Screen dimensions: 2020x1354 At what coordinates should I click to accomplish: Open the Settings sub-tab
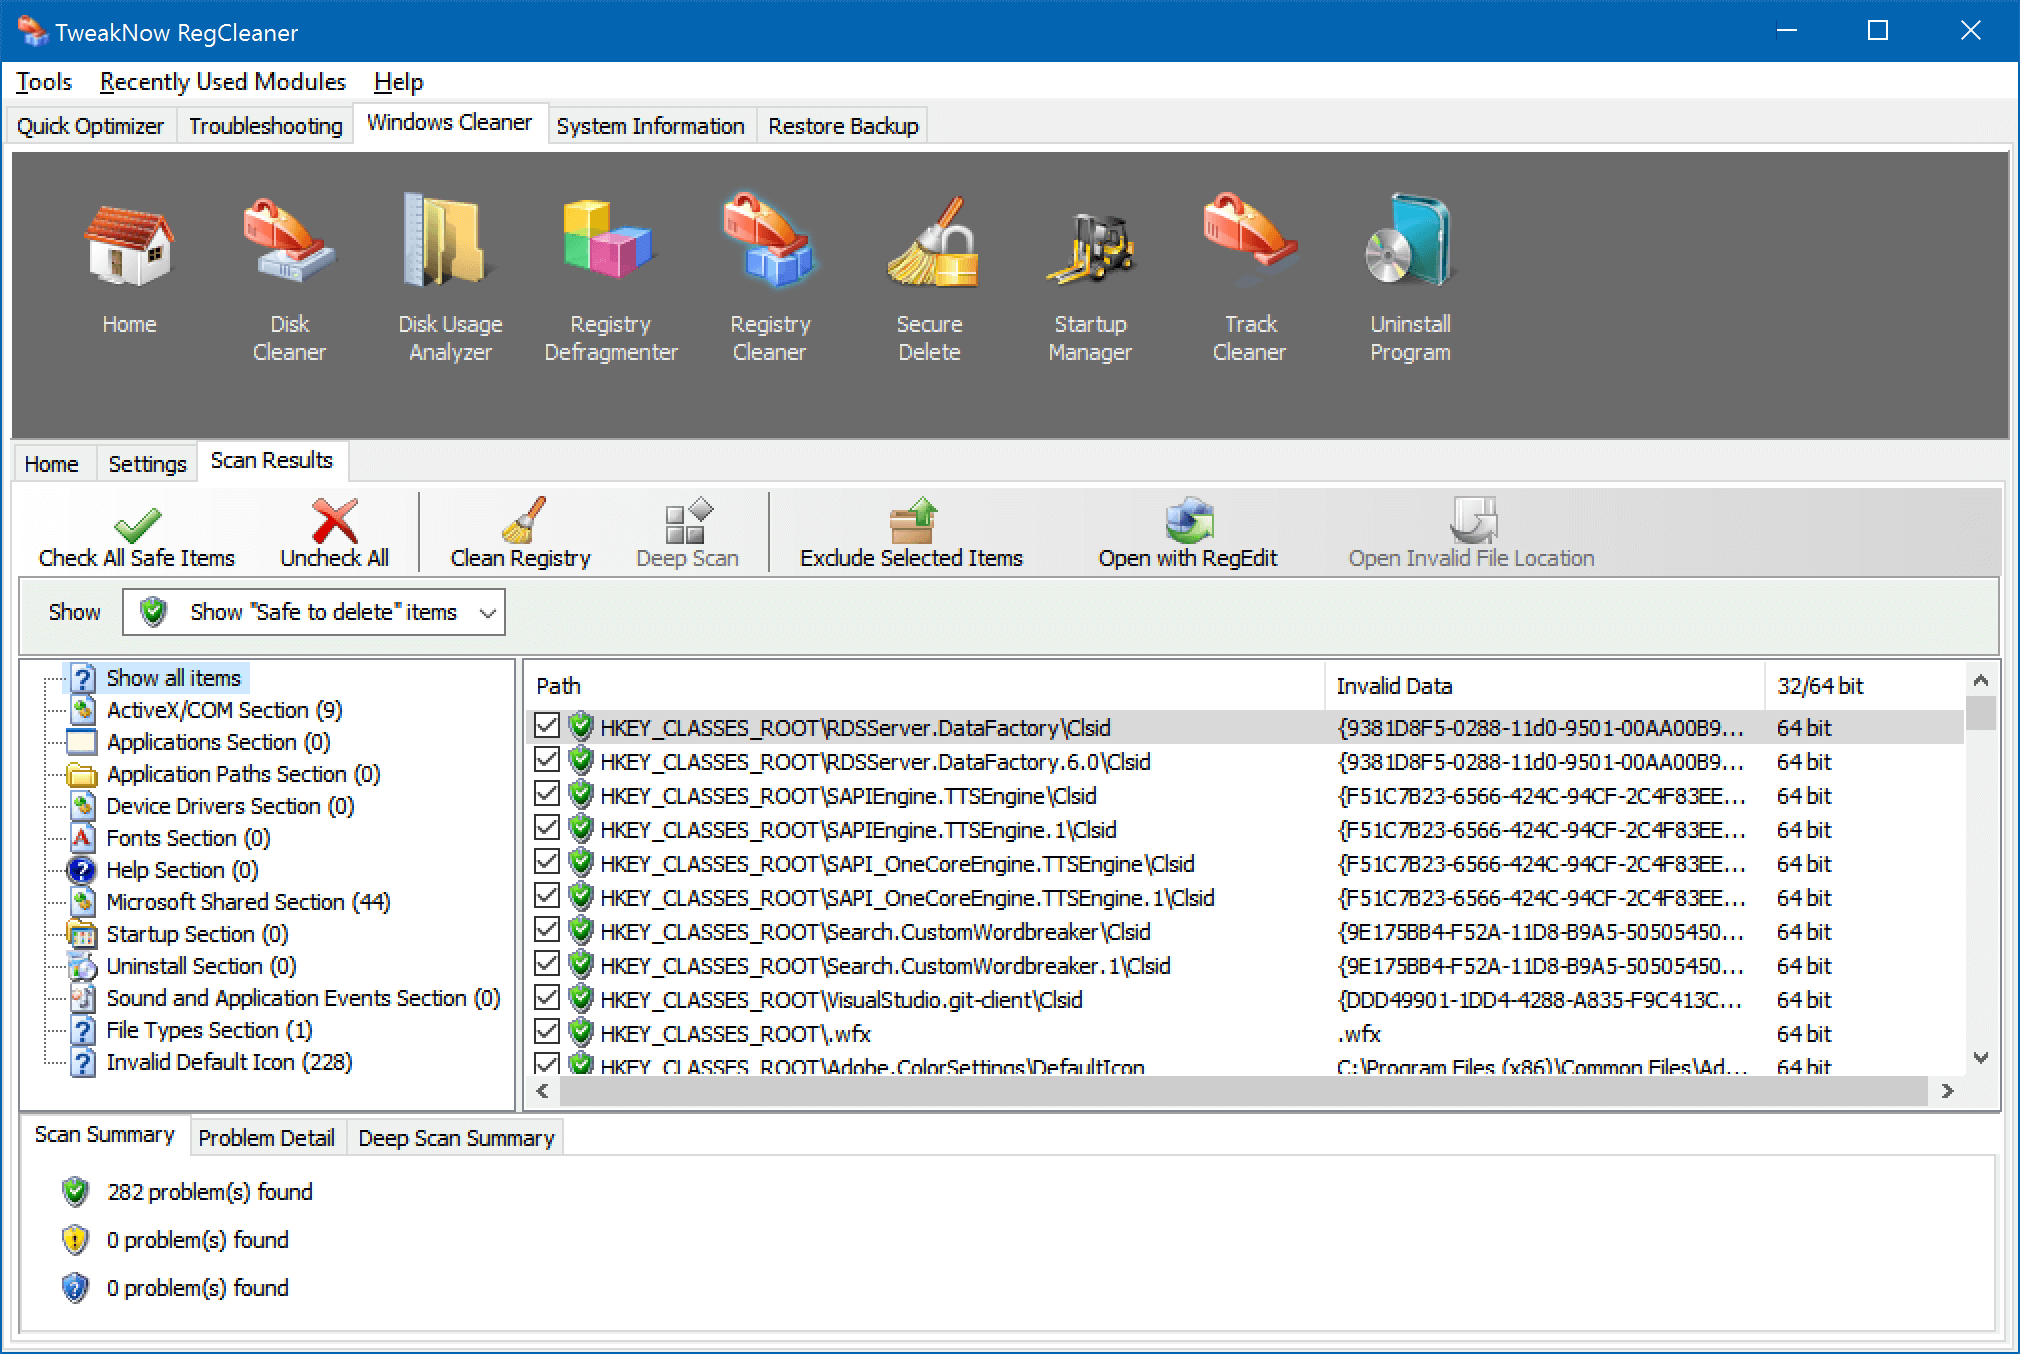147,464
